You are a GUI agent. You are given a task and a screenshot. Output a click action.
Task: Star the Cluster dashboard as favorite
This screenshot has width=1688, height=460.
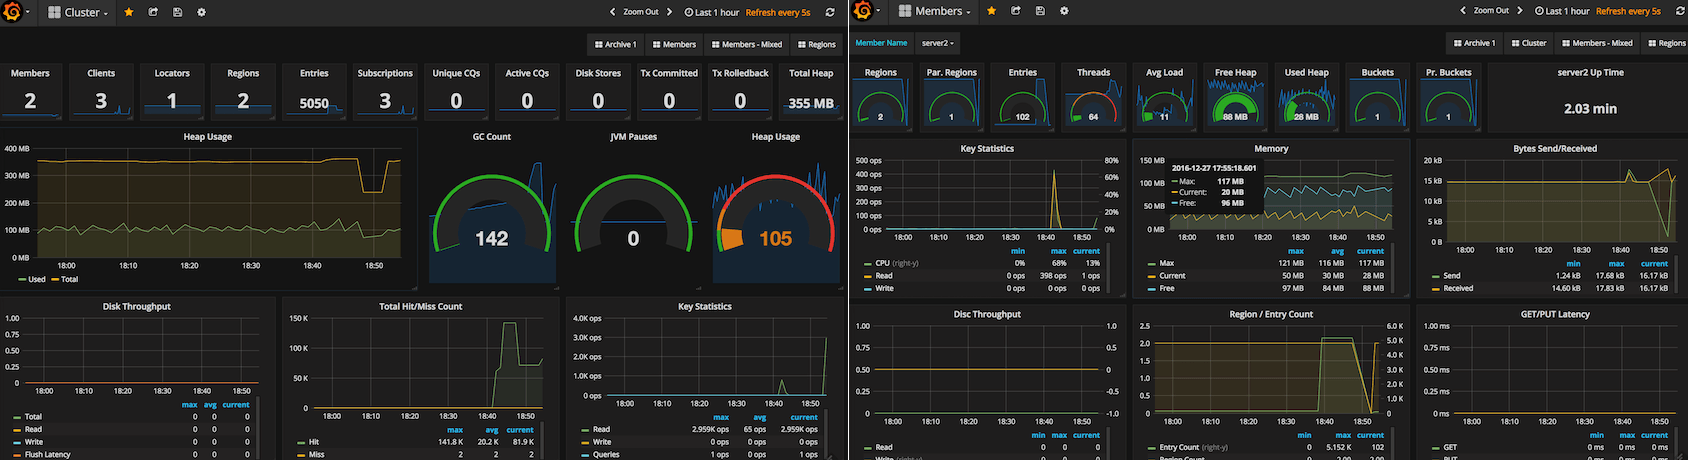129,12
